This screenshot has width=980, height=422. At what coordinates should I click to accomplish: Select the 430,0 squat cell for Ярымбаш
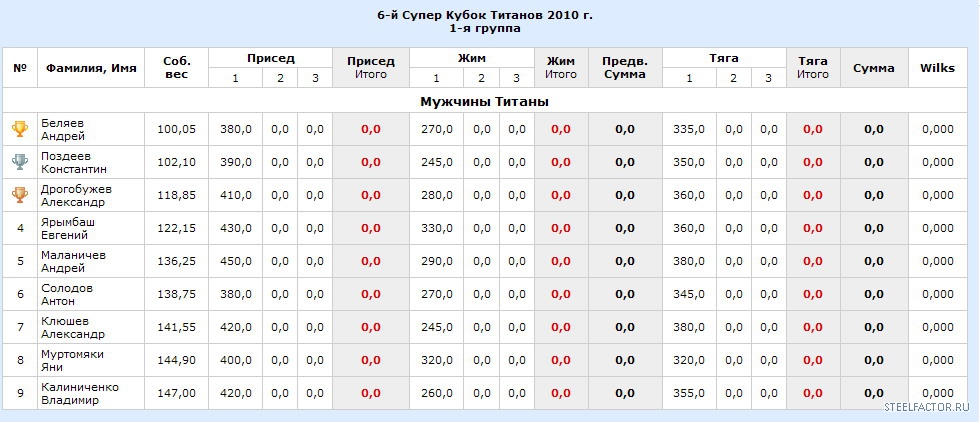pos(236,228)
